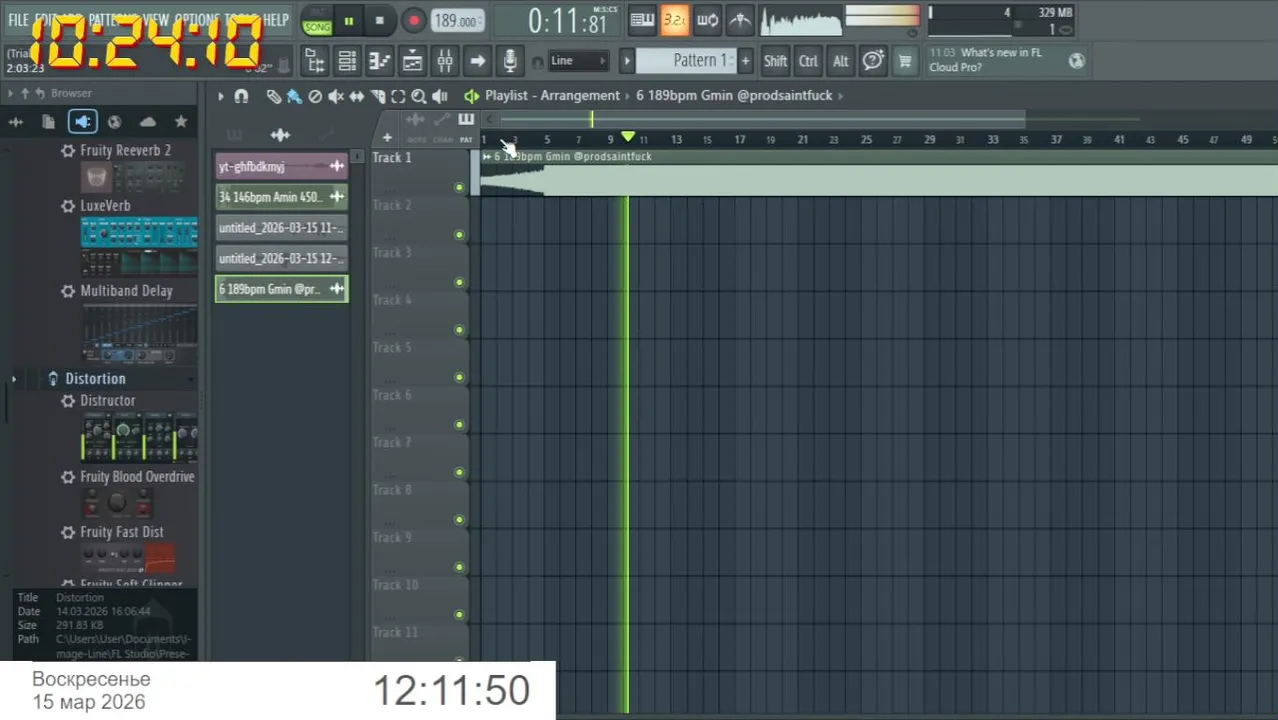Select the 34 146bpm Amin clip in picker
1278x720 pixels.
click(281, 197)
